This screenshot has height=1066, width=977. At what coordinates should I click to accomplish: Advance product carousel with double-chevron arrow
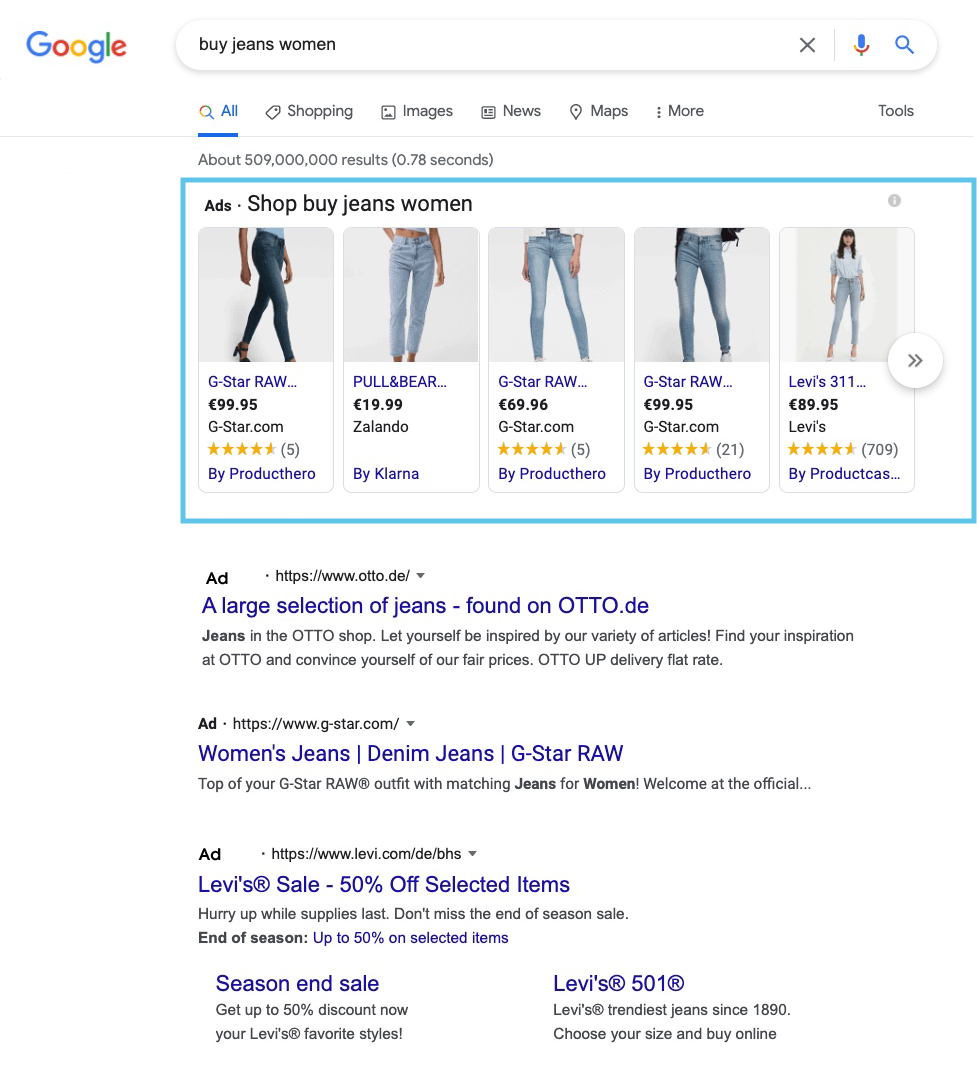point(915,360)
